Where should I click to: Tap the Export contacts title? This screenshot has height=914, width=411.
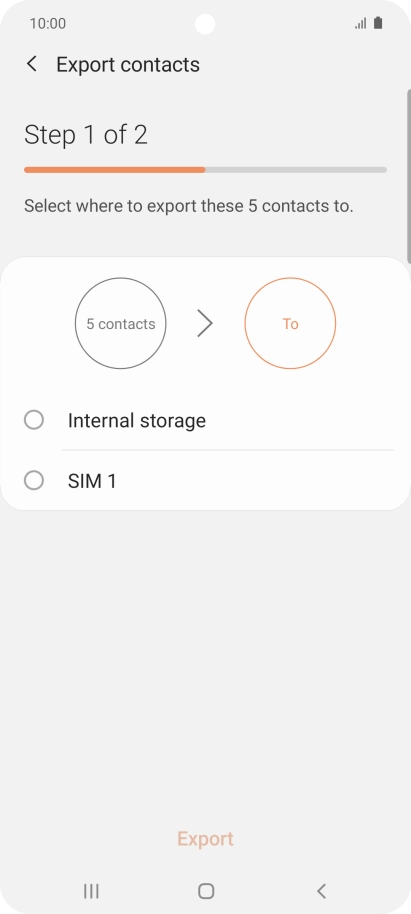[128, 64]
